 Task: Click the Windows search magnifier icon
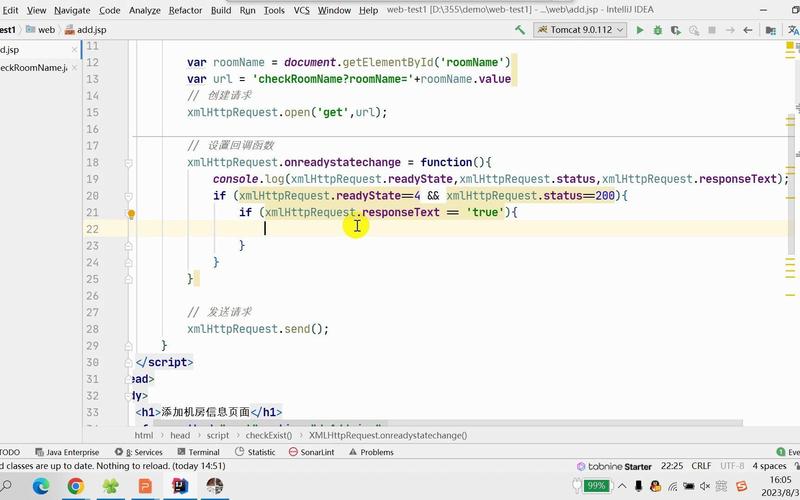6,486
